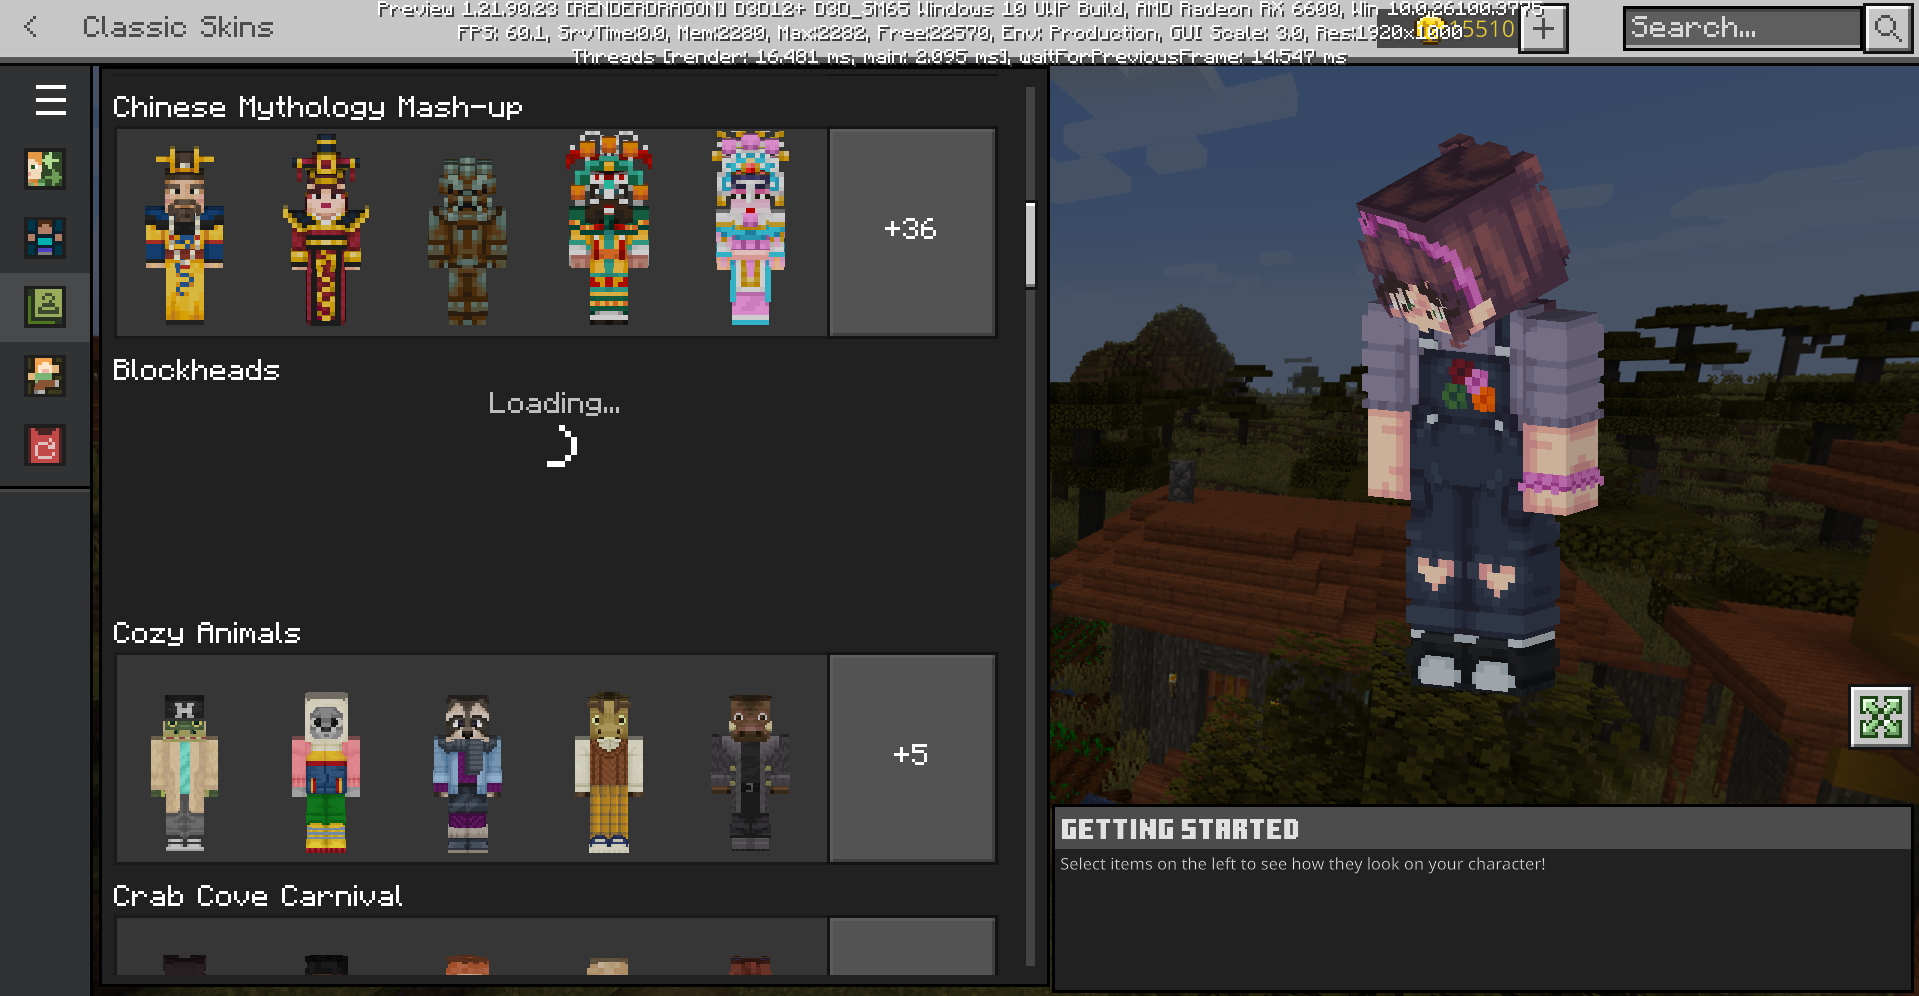Viewport: 1919px width, 996px height.
Task: Select the green classic skins sidebar tab
Action: tap(45, 307)
